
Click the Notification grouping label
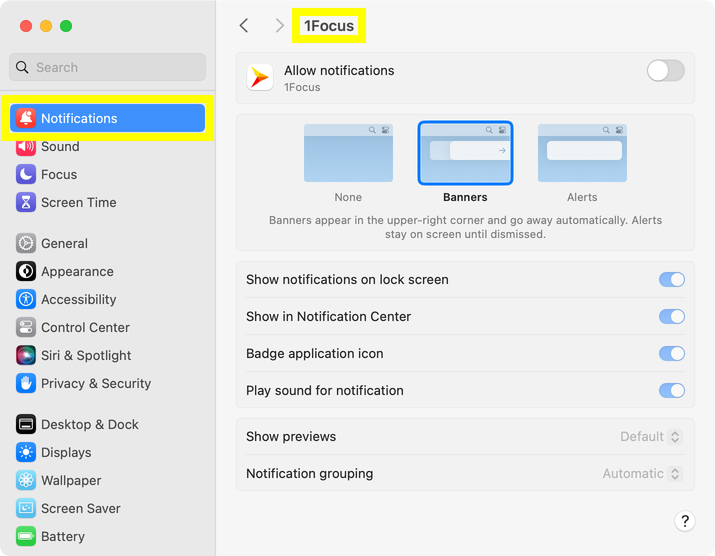tap(310, 473)
